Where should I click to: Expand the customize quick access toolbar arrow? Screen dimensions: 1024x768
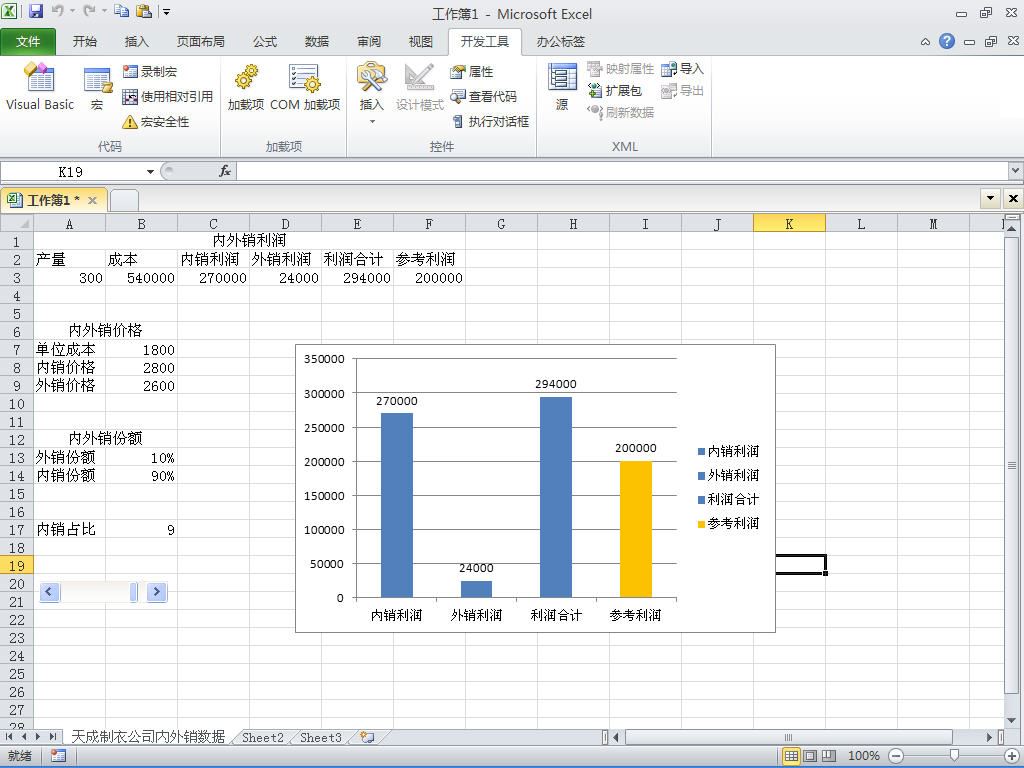point(167,12)
